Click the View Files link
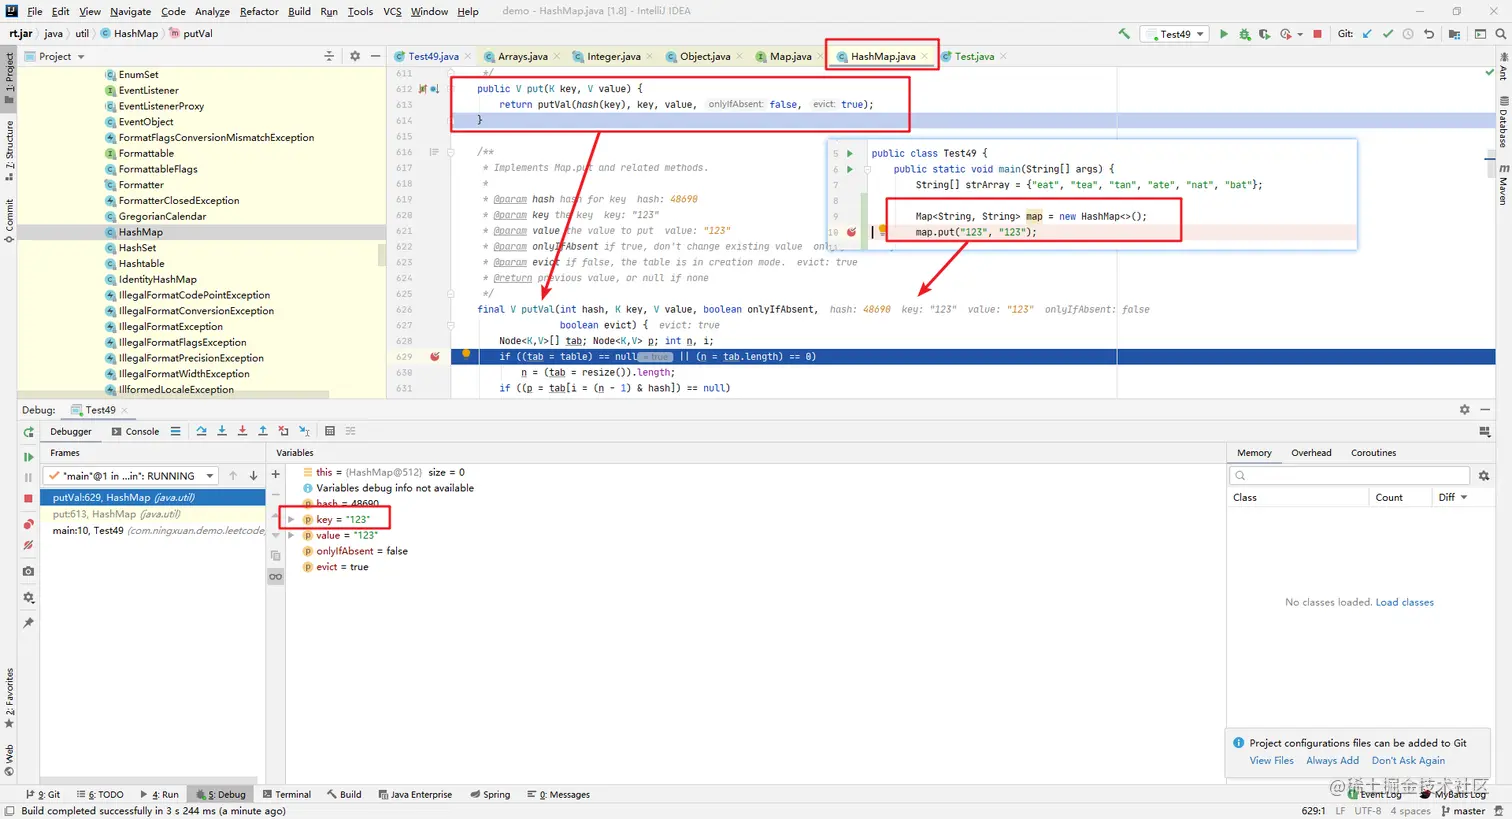 [1271, 760]
